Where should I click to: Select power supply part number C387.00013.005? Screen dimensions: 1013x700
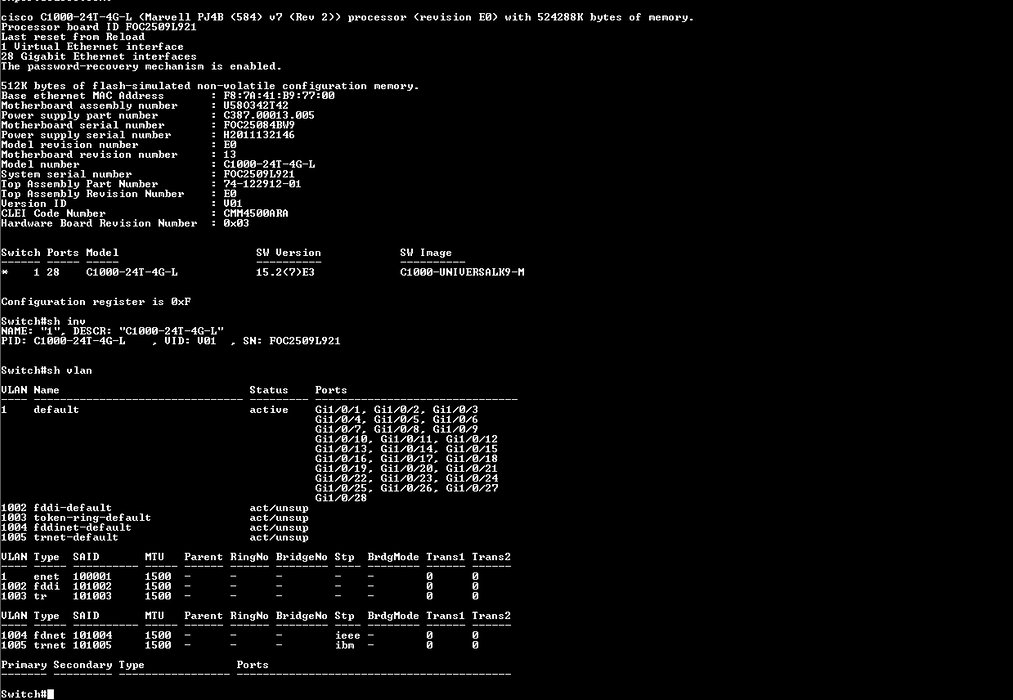click(x=269, y=115)
